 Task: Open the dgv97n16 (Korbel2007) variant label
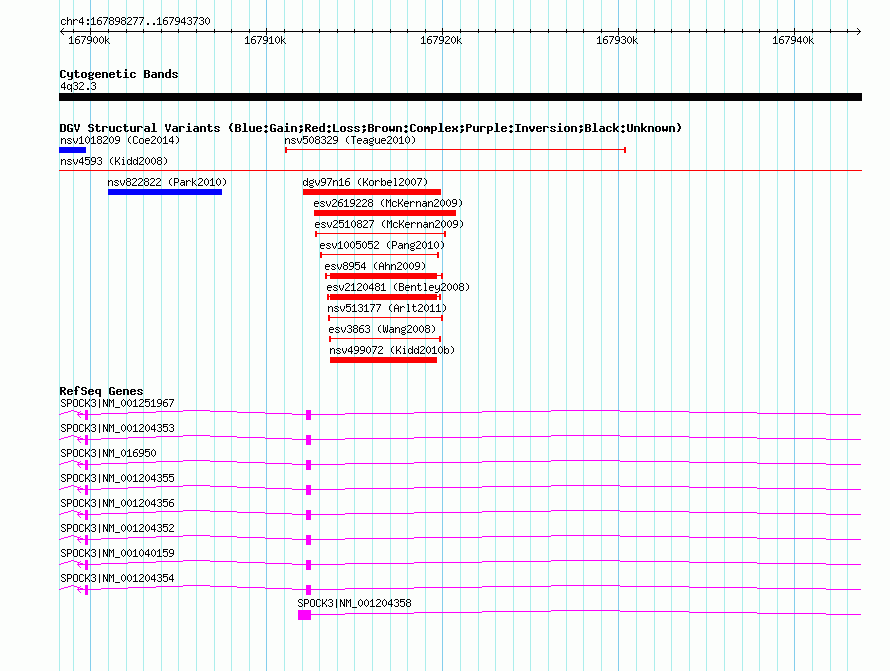365,182
